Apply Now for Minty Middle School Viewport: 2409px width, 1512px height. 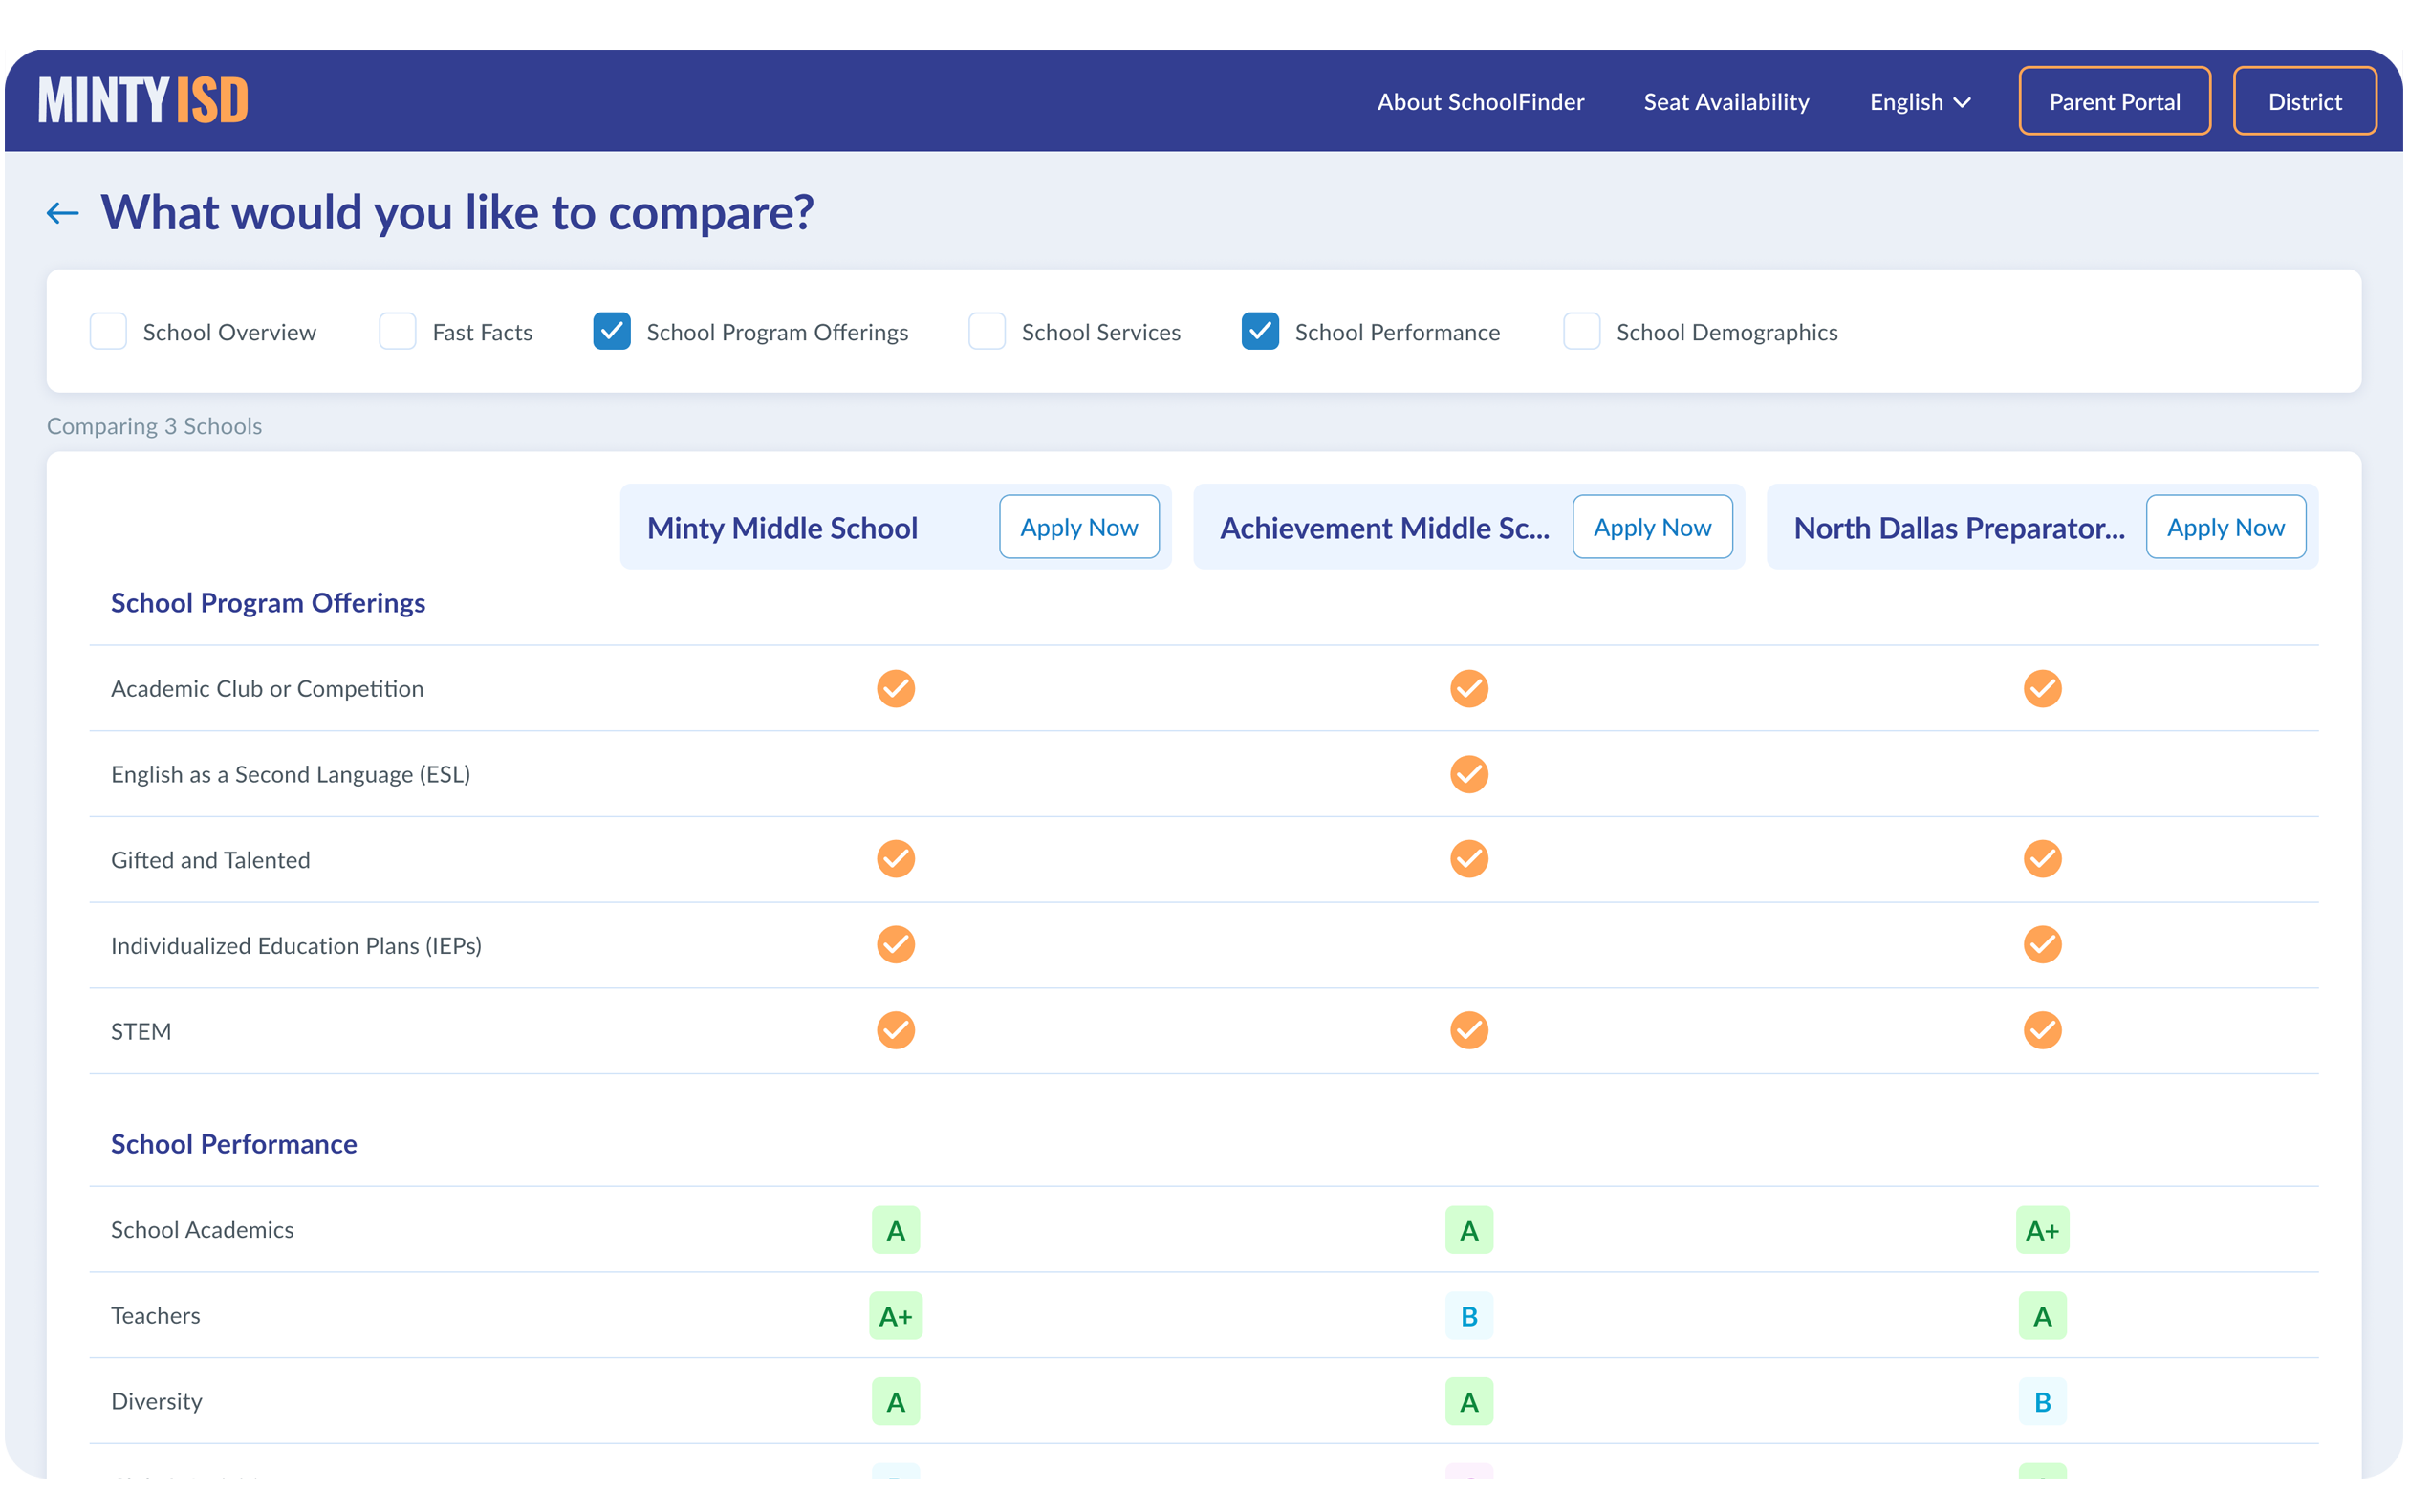[x=1078, y=527]
